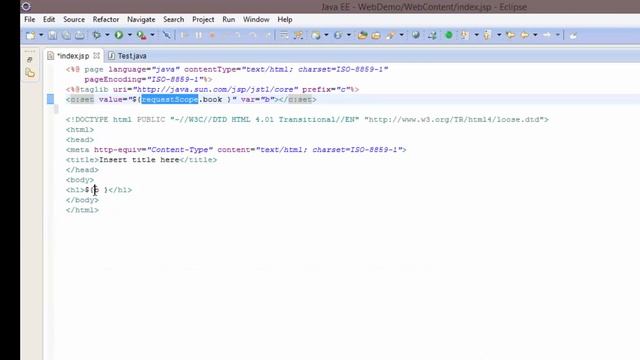
Task: Open the Window menu
Action: 256,19
